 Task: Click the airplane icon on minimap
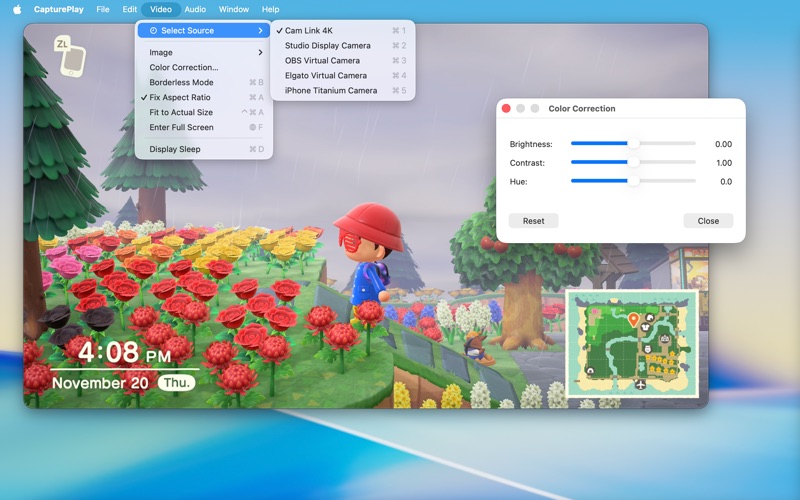(x=640, y=384)
